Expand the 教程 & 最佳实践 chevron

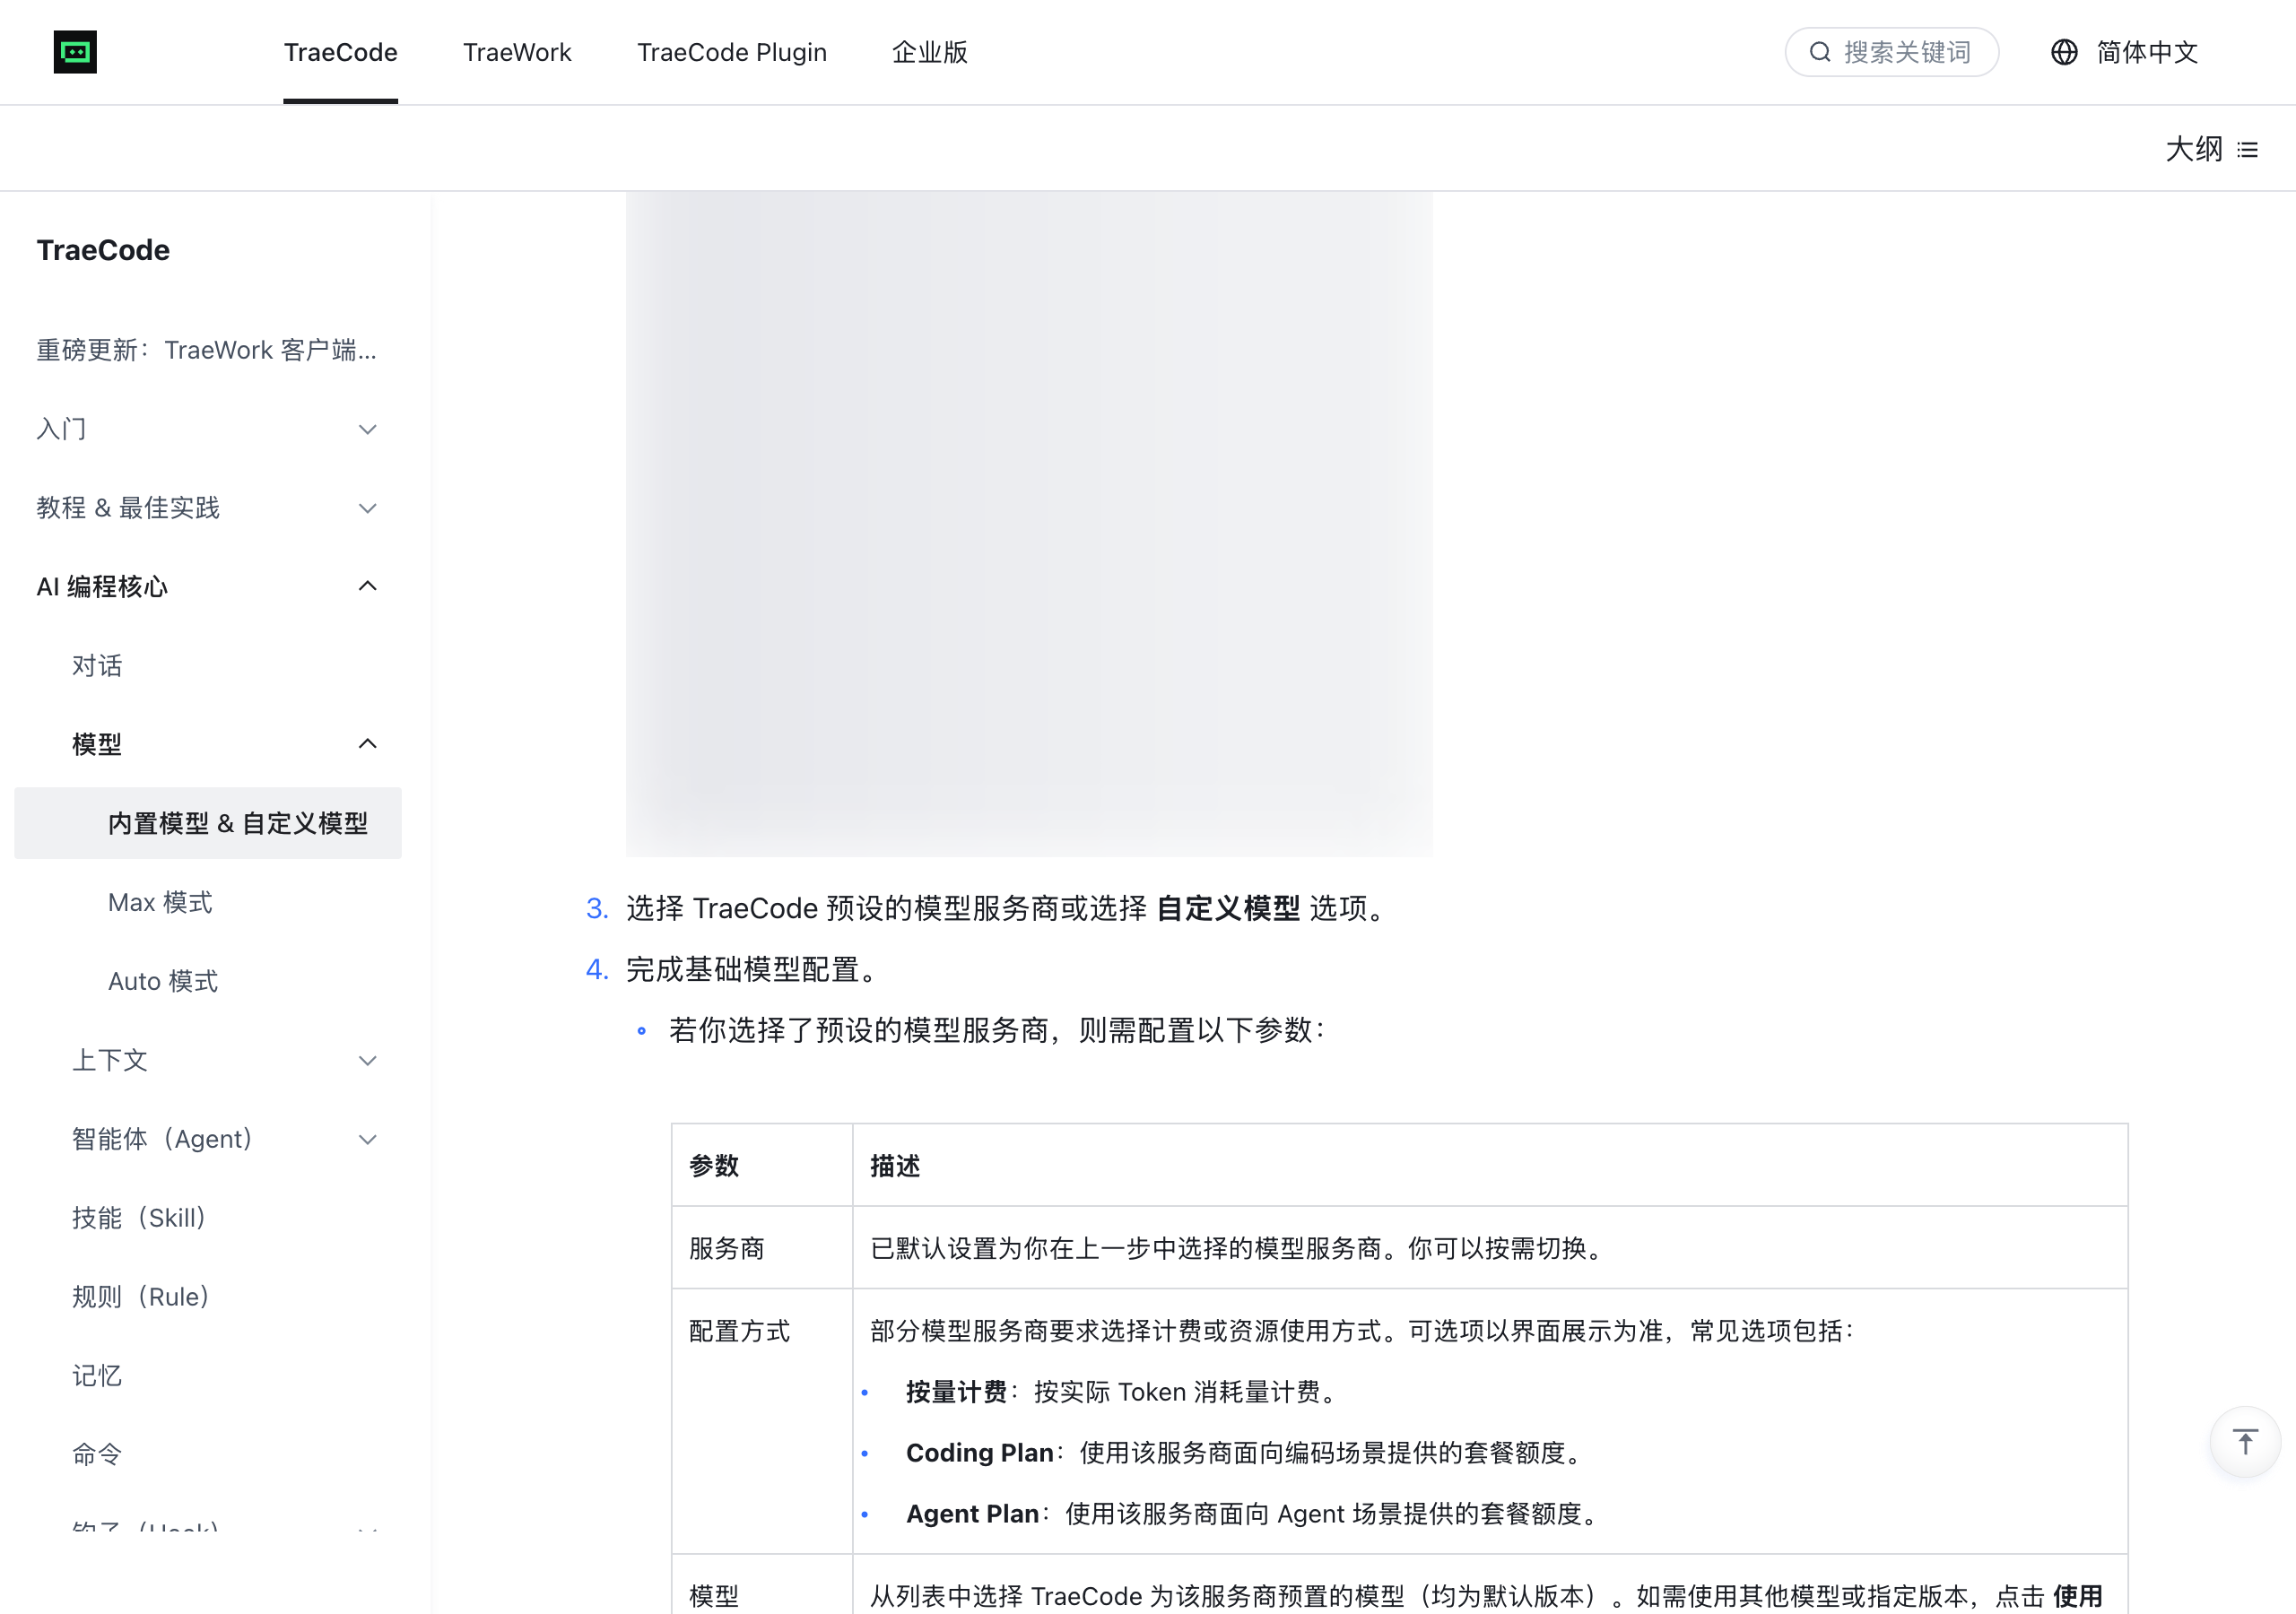coord(368,508)
